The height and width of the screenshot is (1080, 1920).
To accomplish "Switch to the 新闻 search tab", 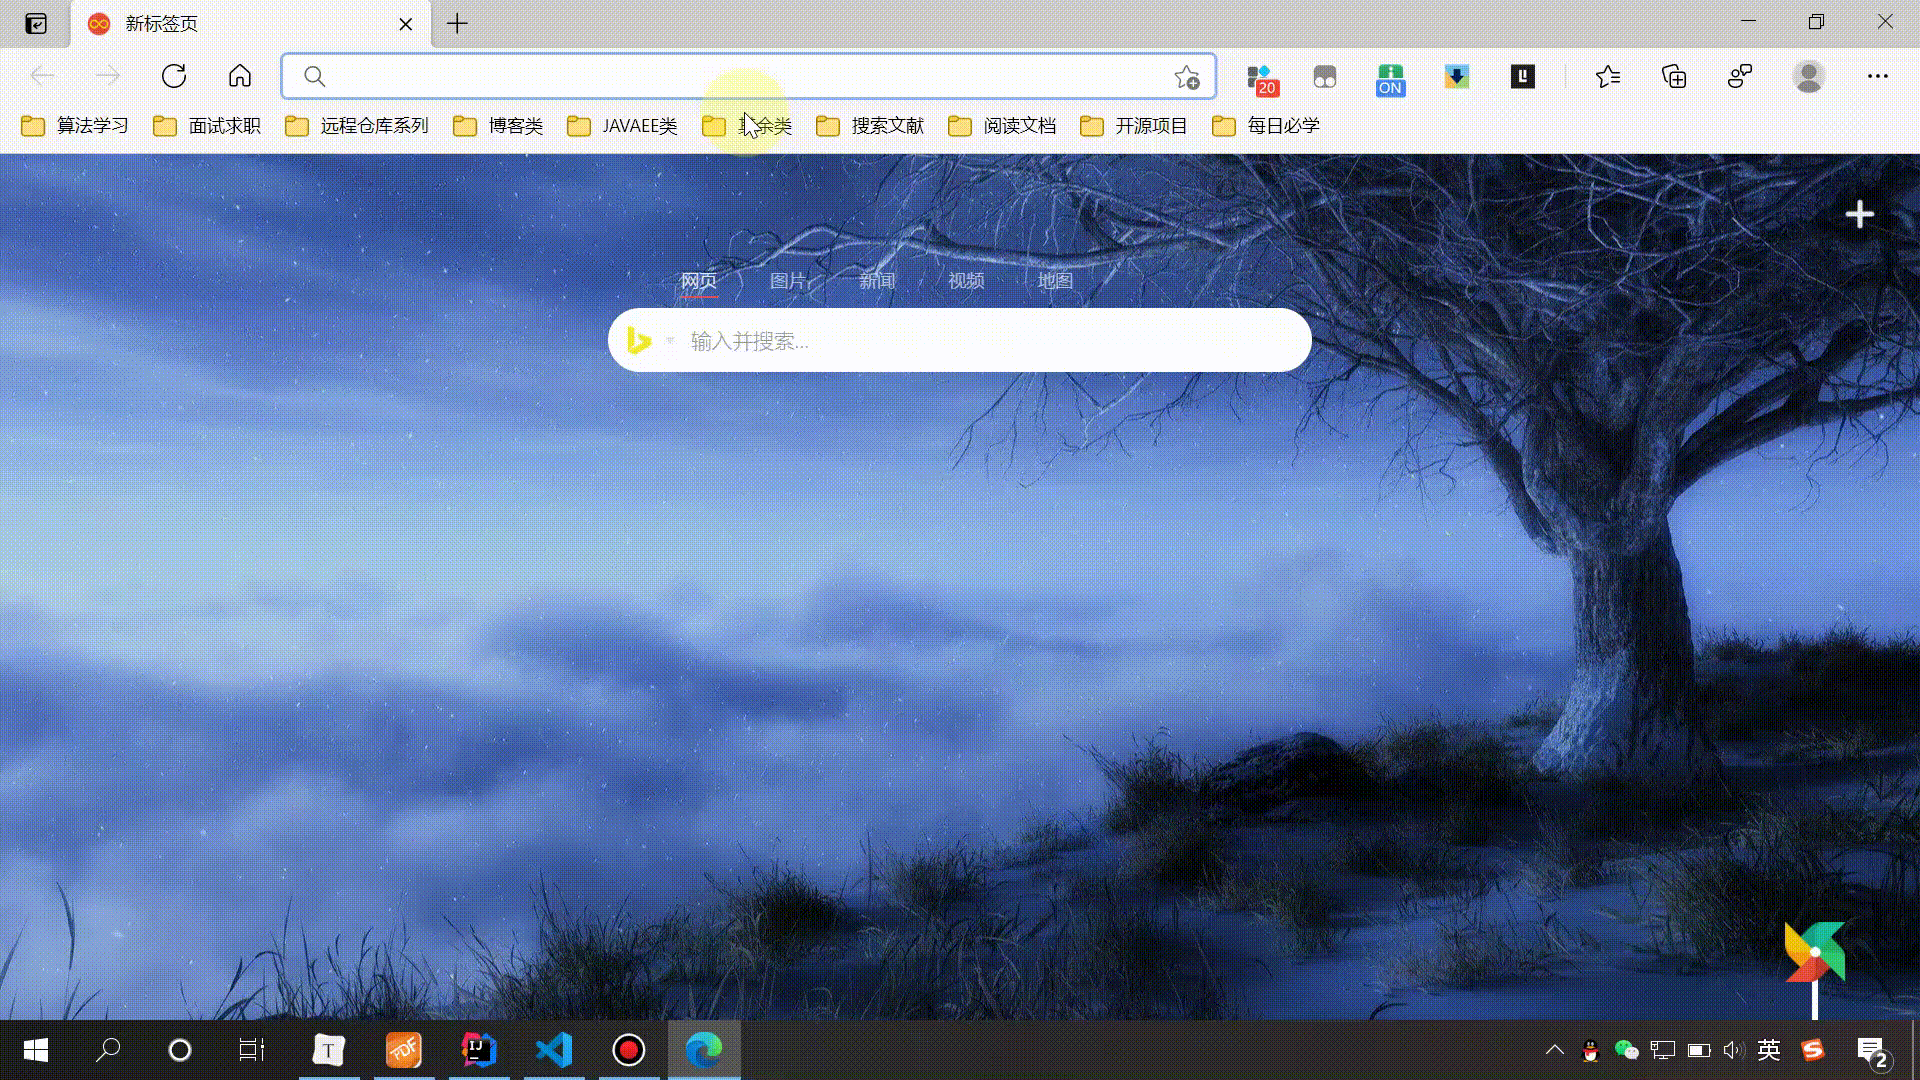I will click(877, 281).
